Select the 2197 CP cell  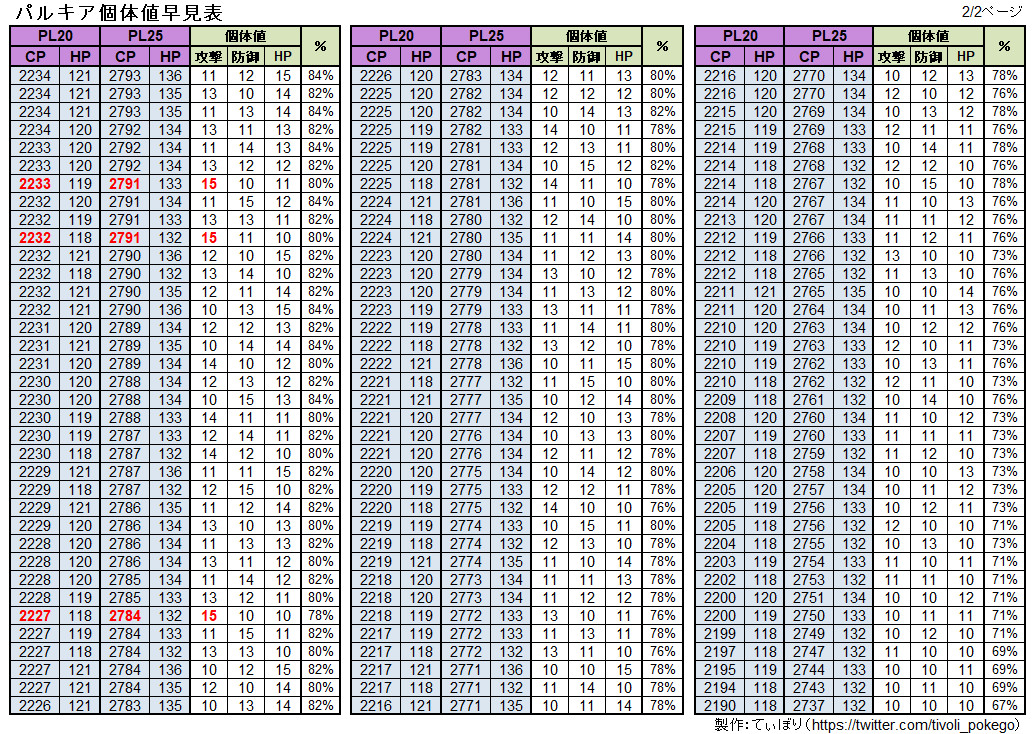point(720,651)
